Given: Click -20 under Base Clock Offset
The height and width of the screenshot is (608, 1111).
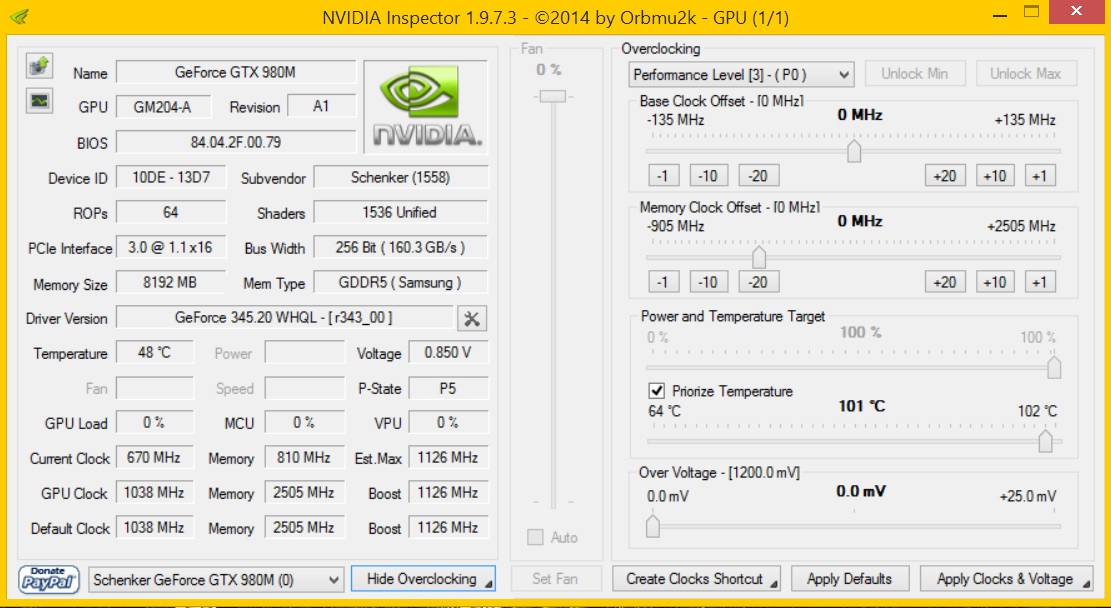Looking at the screenshot, I should click(x=759, y=176).
